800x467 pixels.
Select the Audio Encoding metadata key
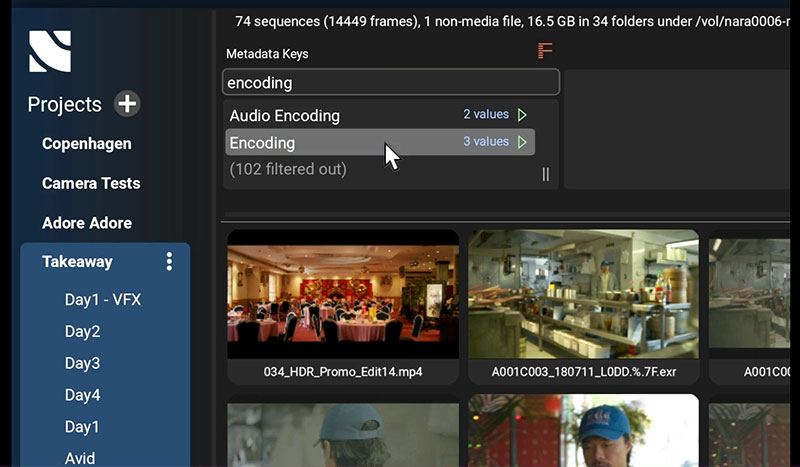(380, 115)
